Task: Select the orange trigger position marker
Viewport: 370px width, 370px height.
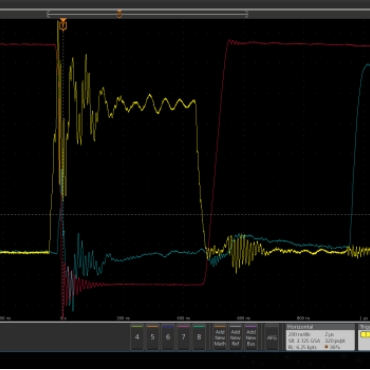Action: pos(63,24)
